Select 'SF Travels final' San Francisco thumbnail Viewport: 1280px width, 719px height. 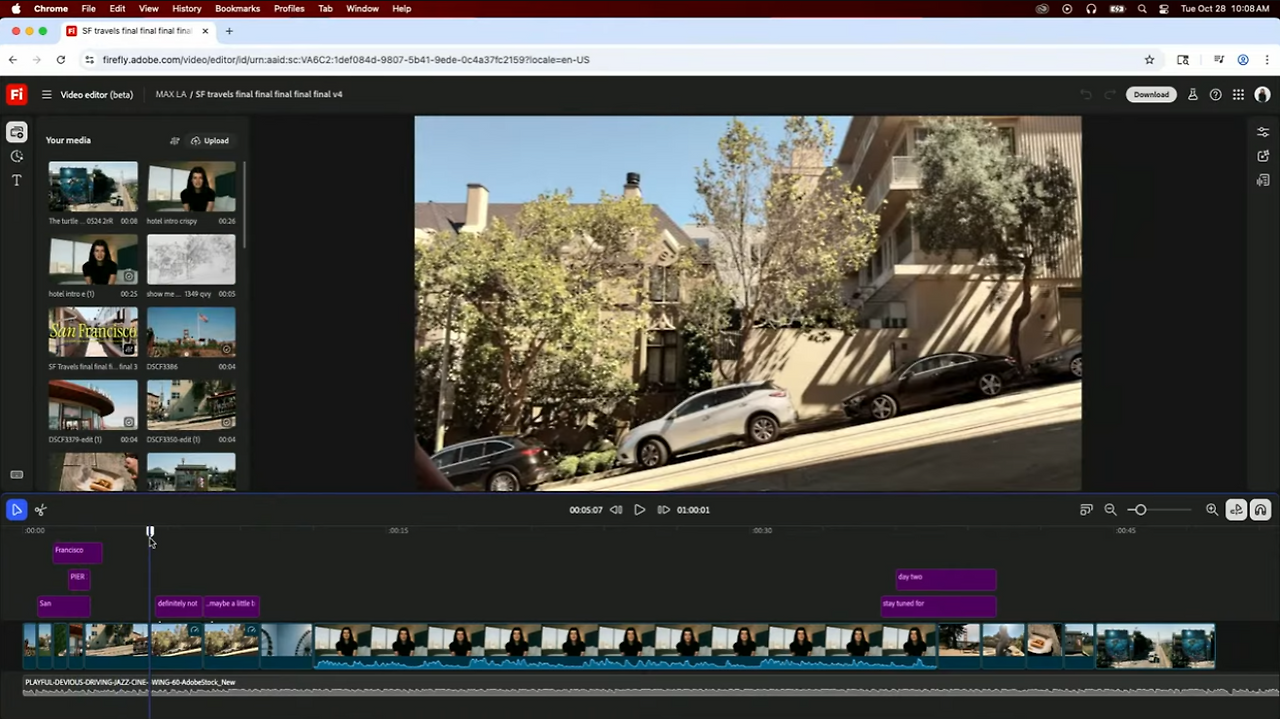(93, 333)
